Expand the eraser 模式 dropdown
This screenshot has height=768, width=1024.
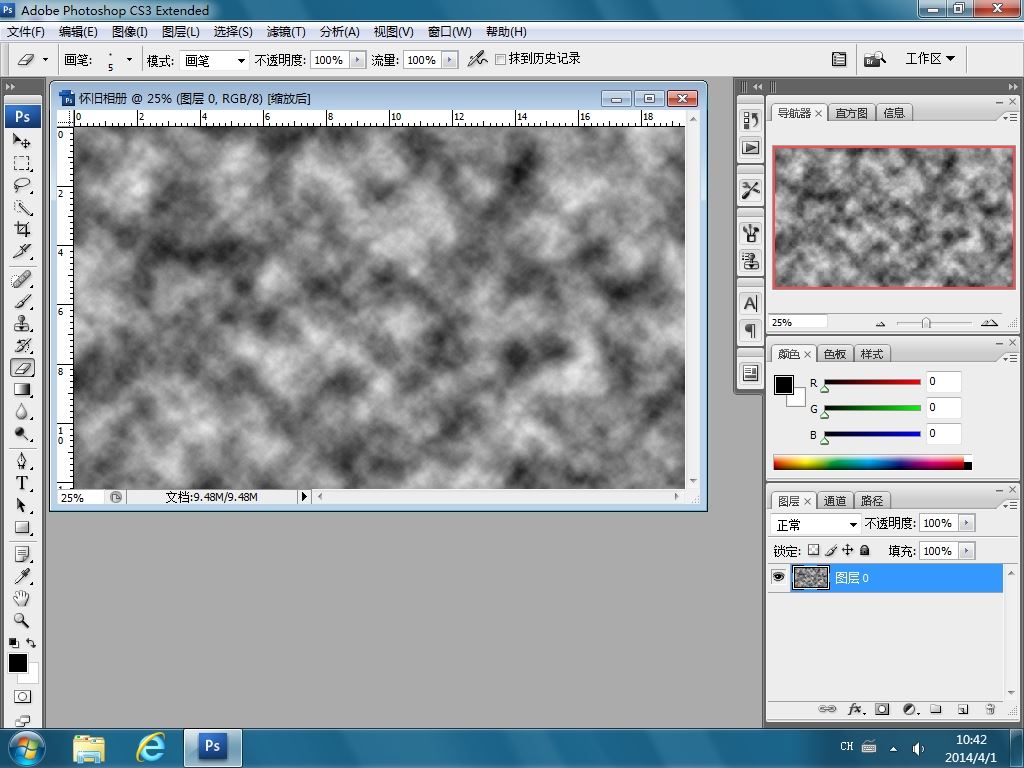pyautogui.click(x=215, y=61)
